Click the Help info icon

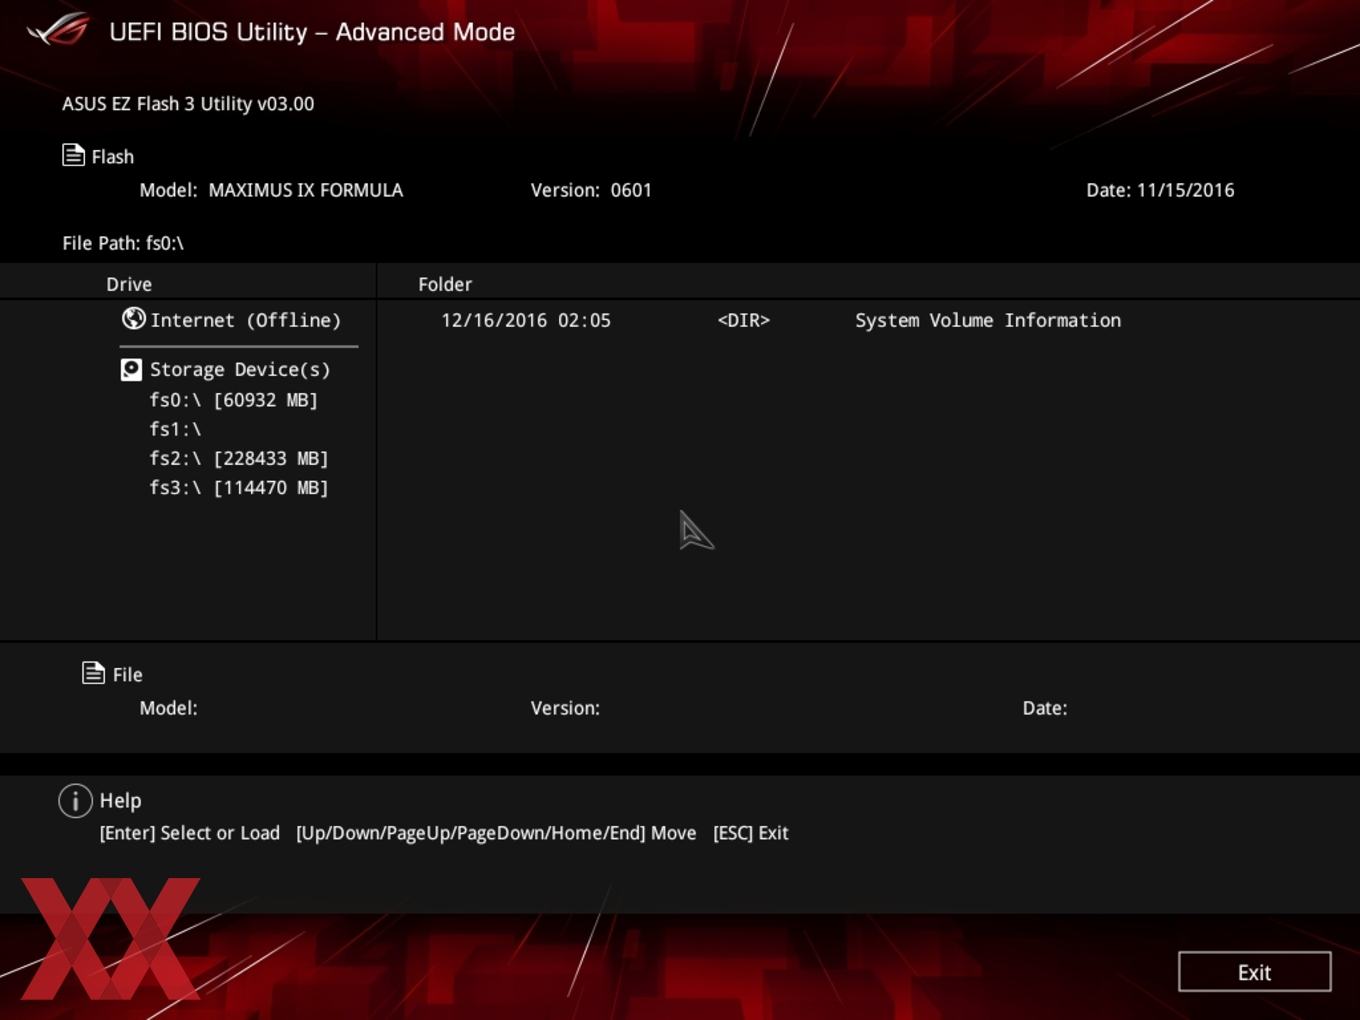click(75, 800)
